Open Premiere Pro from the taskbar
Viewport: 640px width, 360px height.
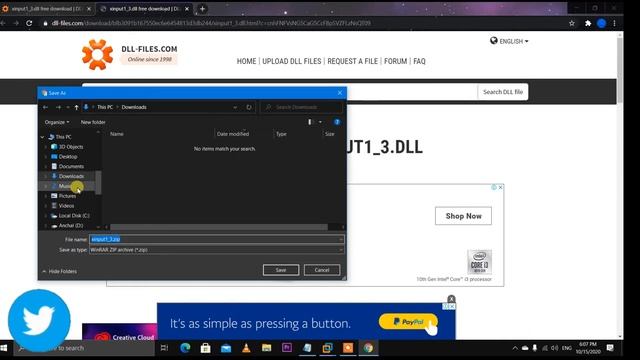click(x=287, y=348)
